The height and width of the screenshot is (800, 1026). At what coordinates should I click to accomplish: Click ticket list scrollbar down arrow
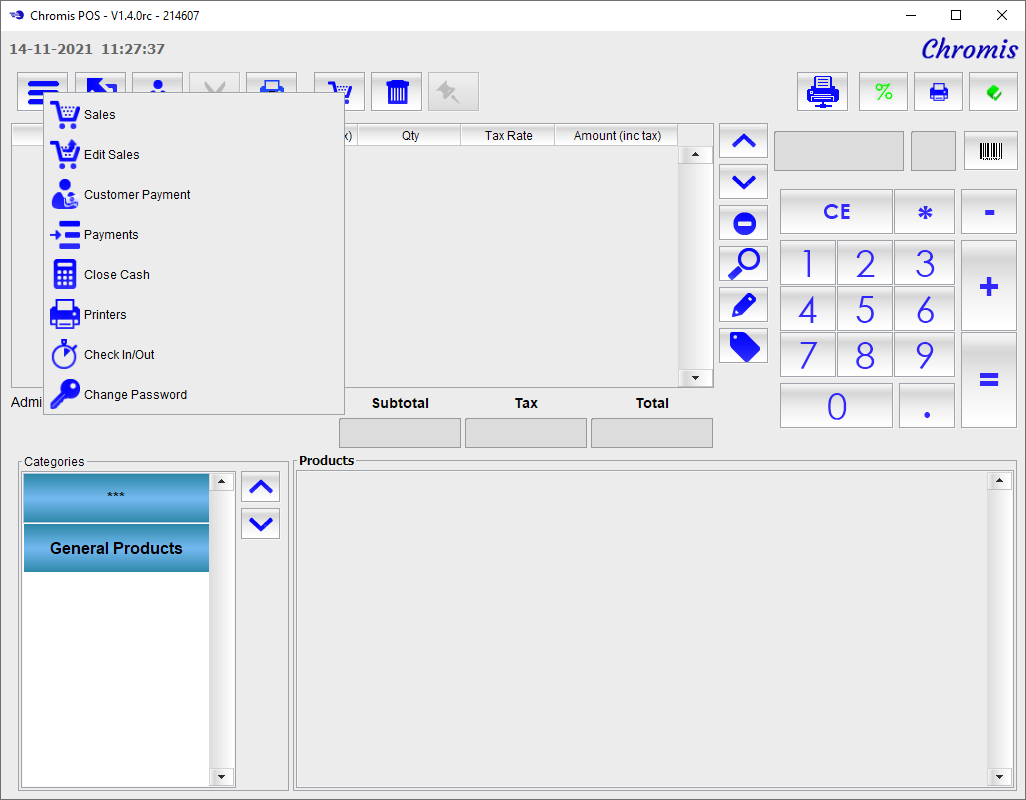pyautogui.click(x=695, y=377)
